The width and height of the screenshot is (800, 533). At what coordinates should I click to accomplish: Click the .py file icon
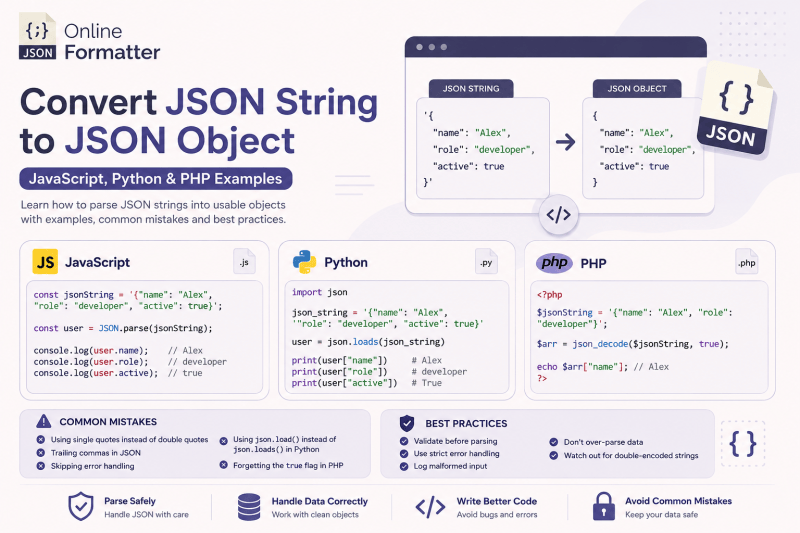[486, 262]
